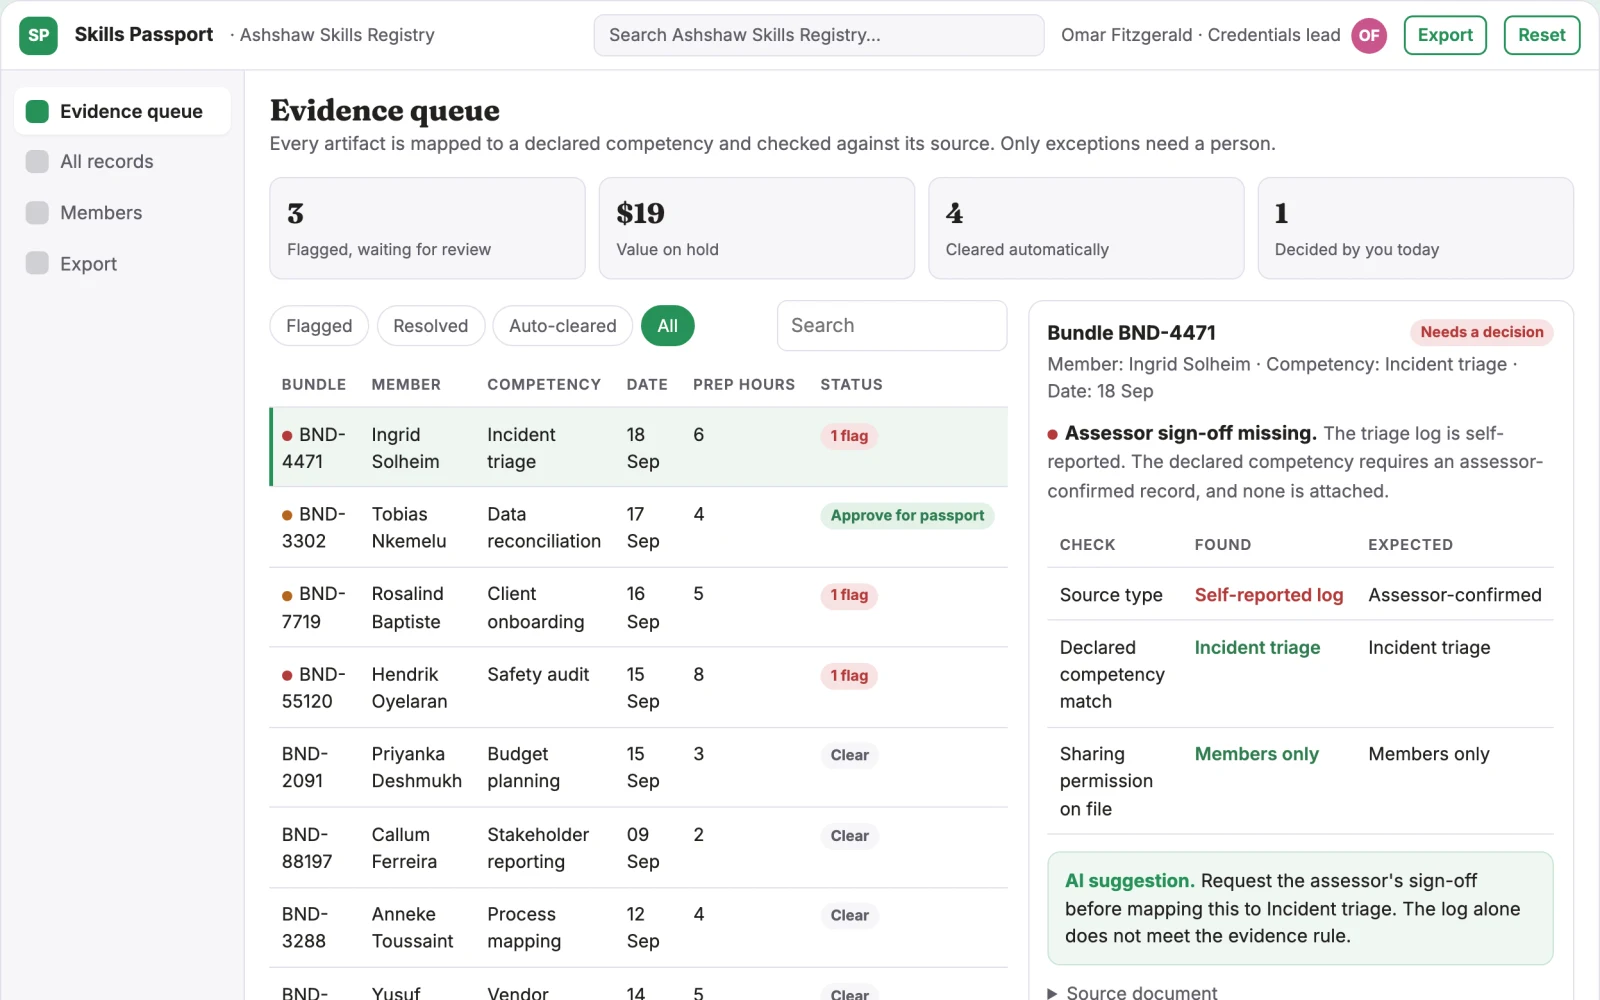The height and width of the screenshot is (1000, 1600).
Task: Switch to the Flagged filter tab
Action: click(x=319, y=326)
